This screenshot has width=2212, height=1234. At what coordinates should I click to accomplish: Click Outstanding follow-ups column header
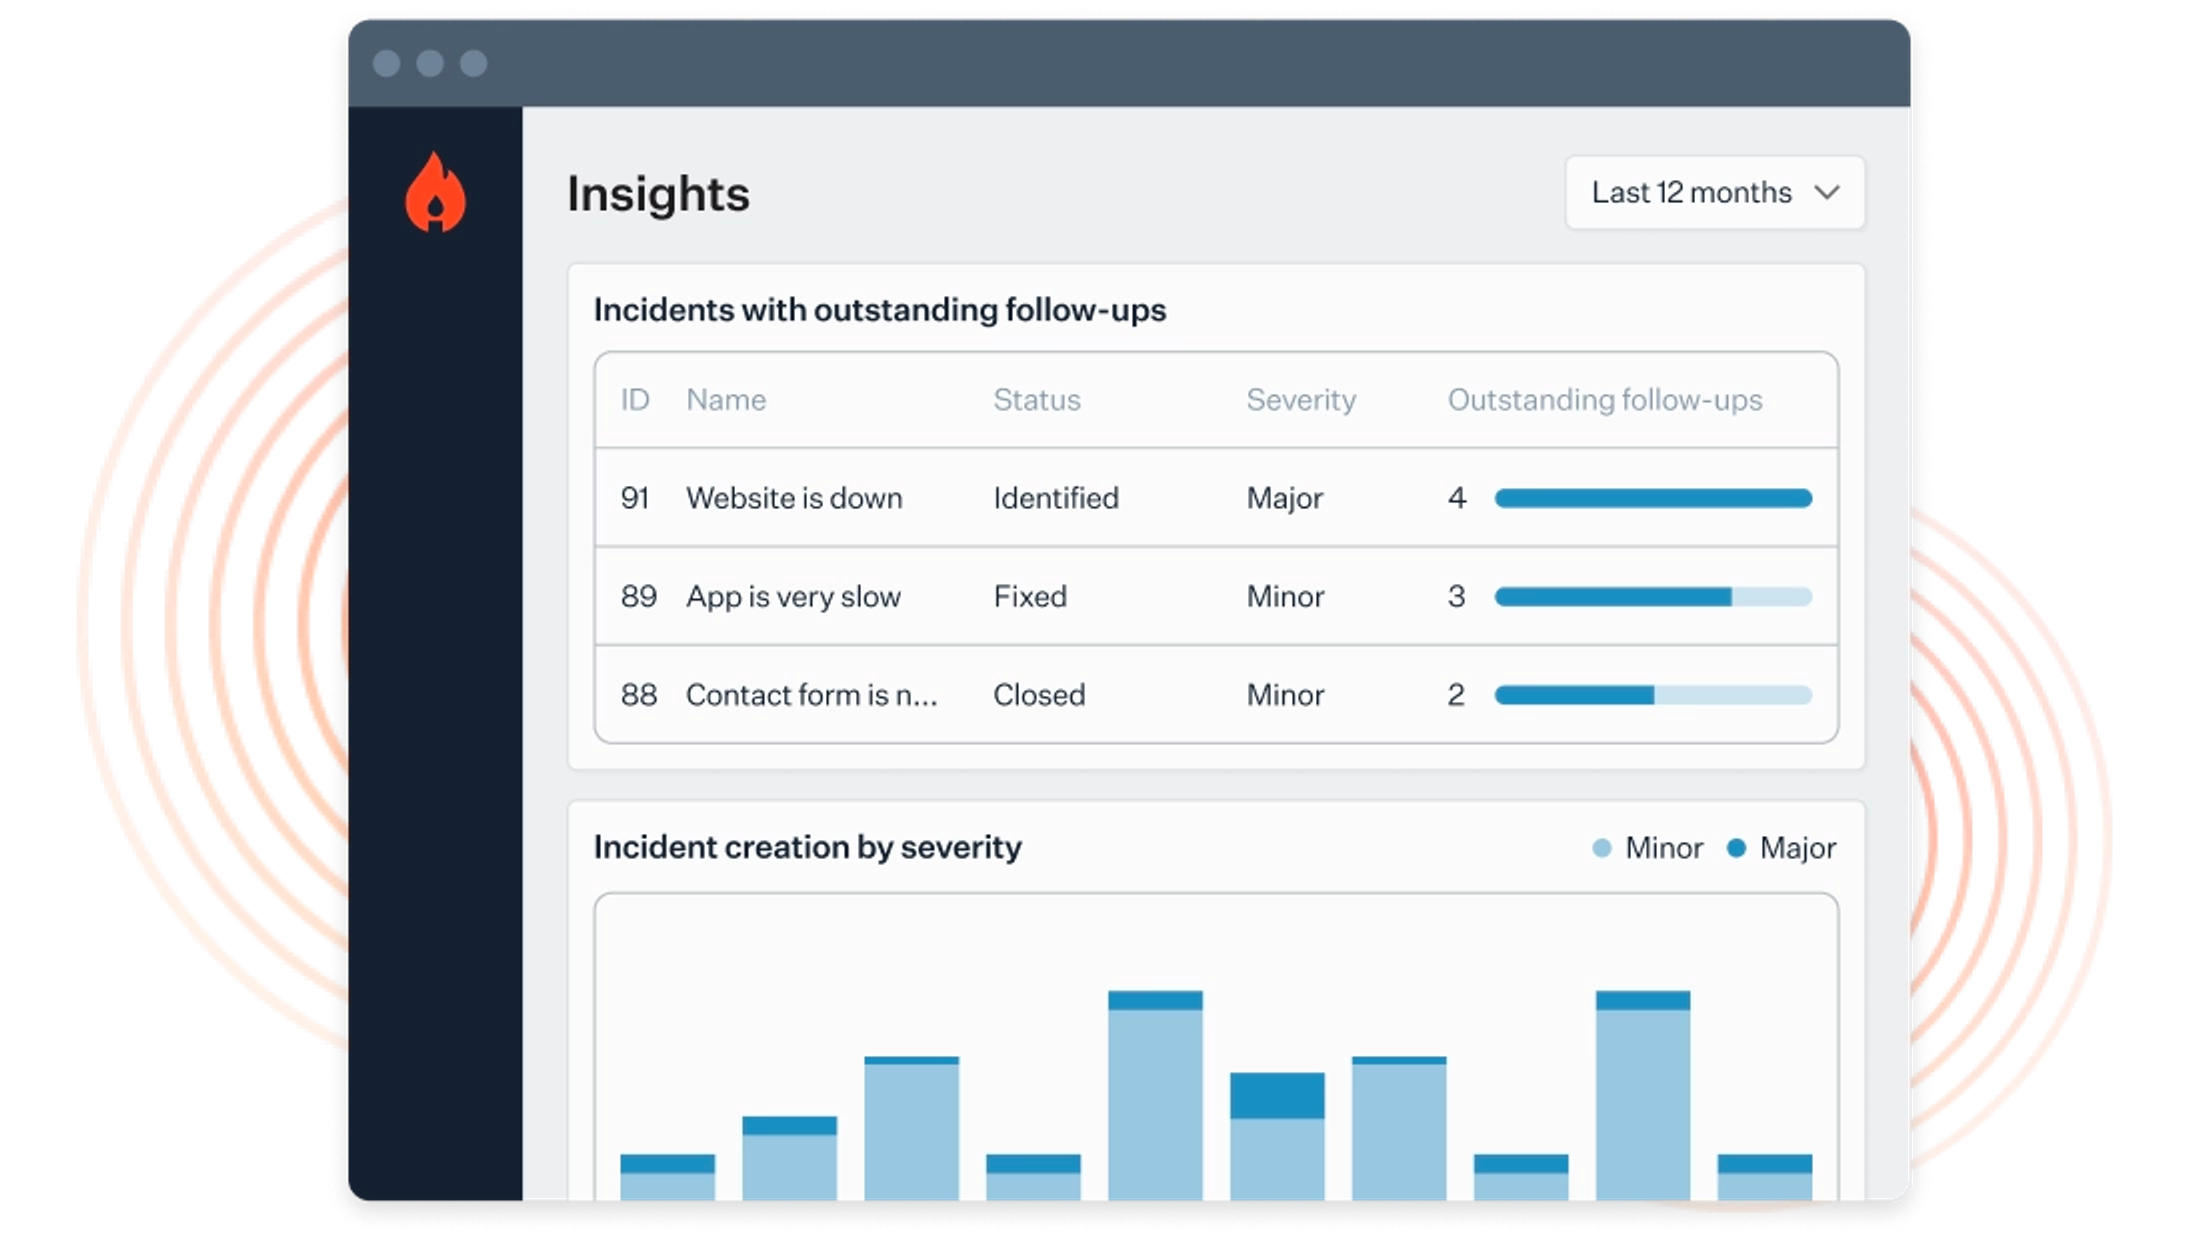pos(1604,400)
